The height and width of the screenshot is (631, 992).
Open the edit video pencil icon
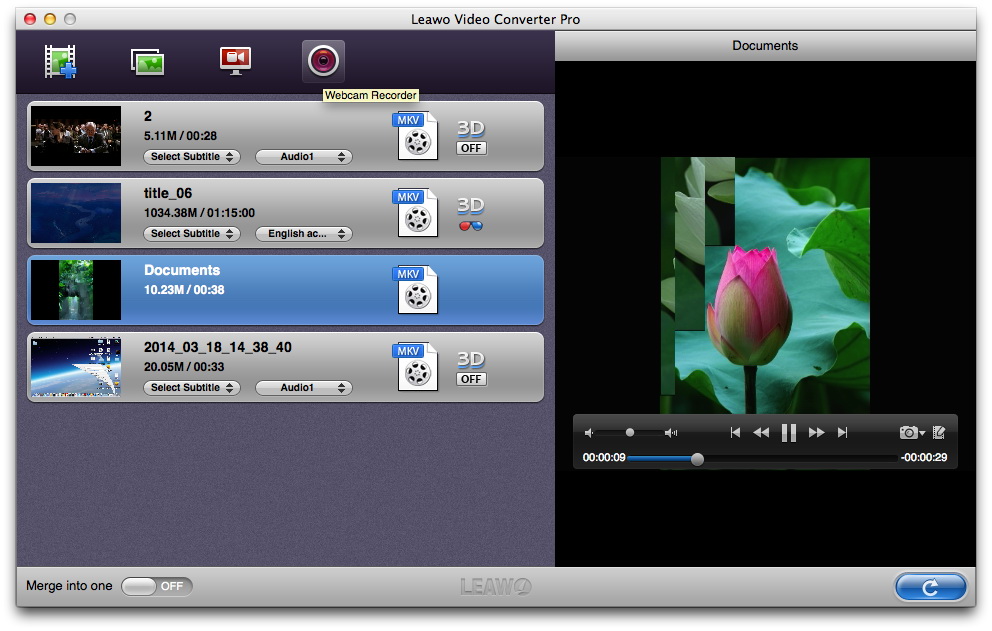[x=939, y=433]
